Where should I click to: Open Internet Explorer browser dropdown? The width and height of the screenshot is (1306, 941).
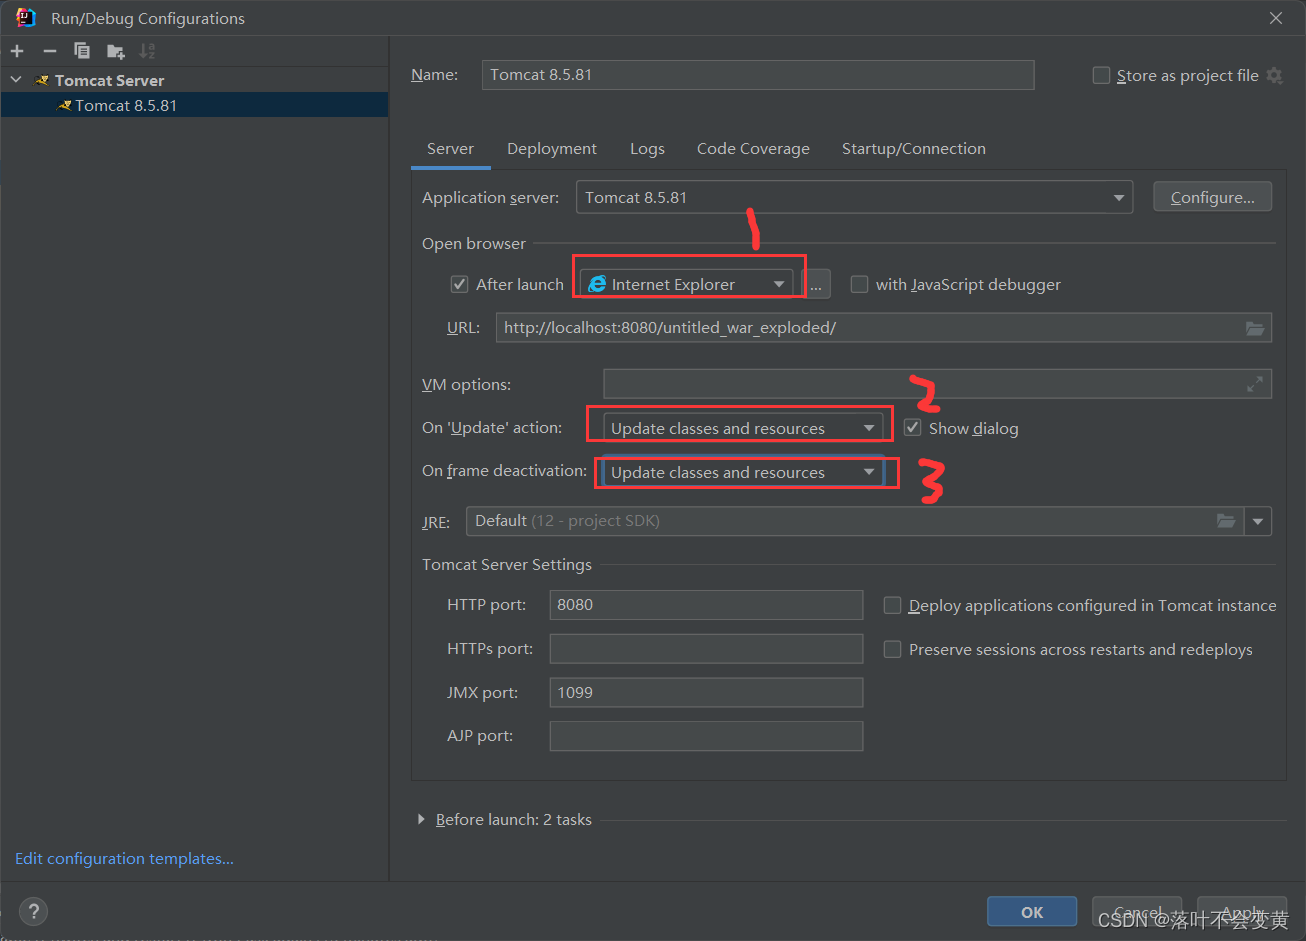pyautogui.click(x=686, y=284)
